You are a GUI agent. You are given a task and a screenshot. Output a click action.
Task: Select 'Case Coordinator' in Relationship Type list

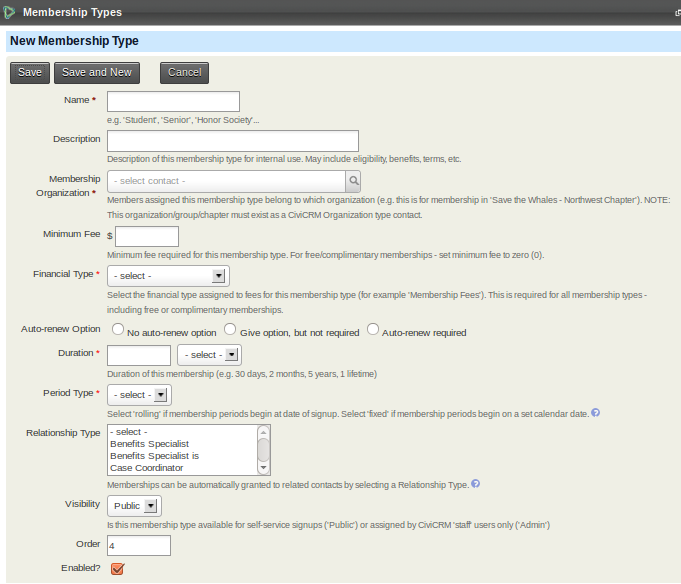click(146, 468)
